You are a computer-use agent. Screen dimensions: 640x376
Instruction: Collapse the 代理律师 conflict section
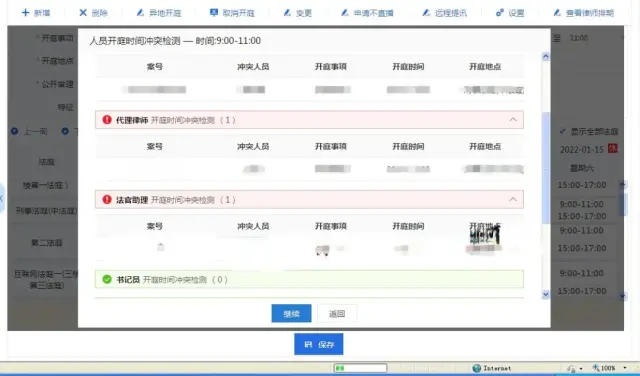(x=513, y=120)
